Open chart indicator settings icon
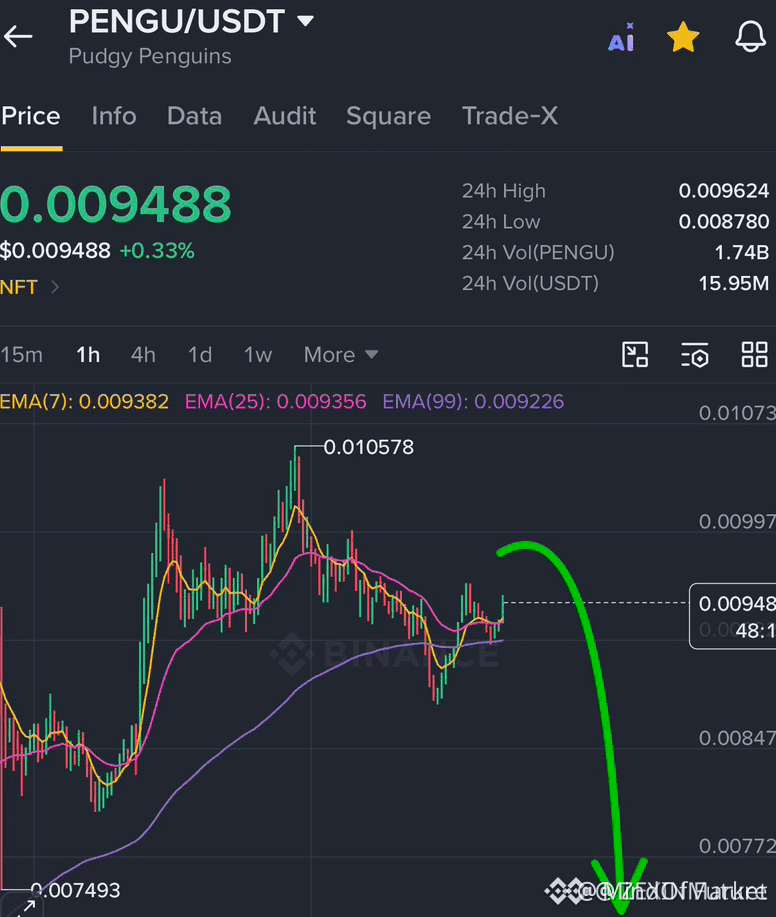 [x=695, y=355]
